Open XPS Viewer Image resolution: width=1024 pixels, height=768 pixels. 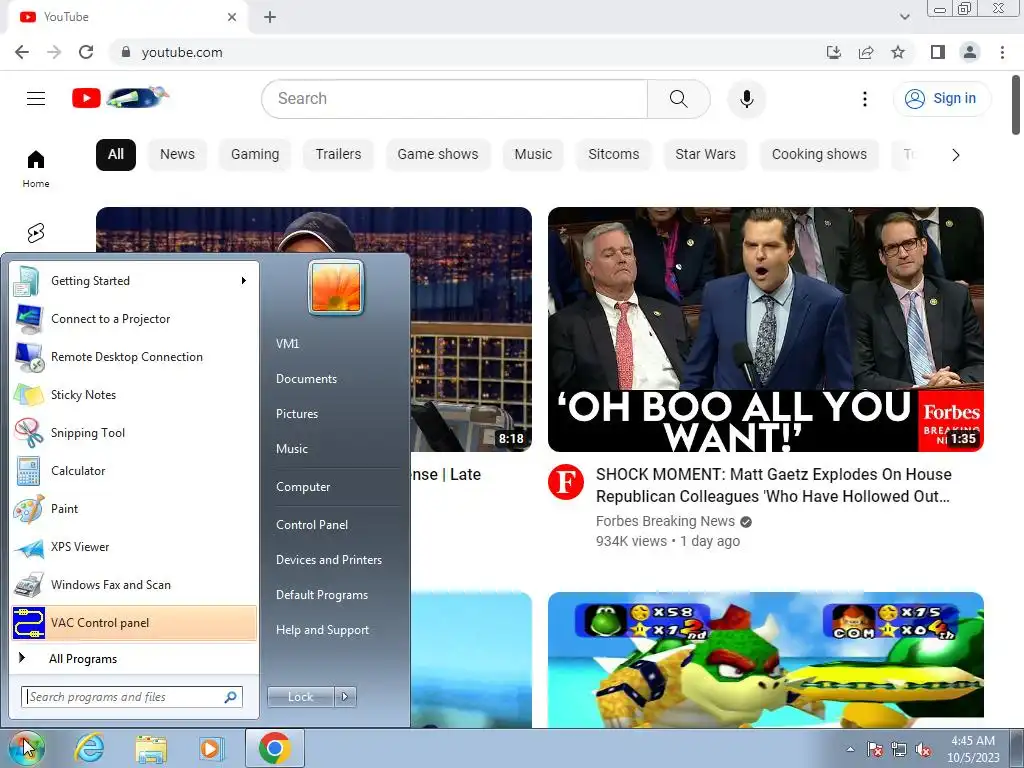coord(135,547)
